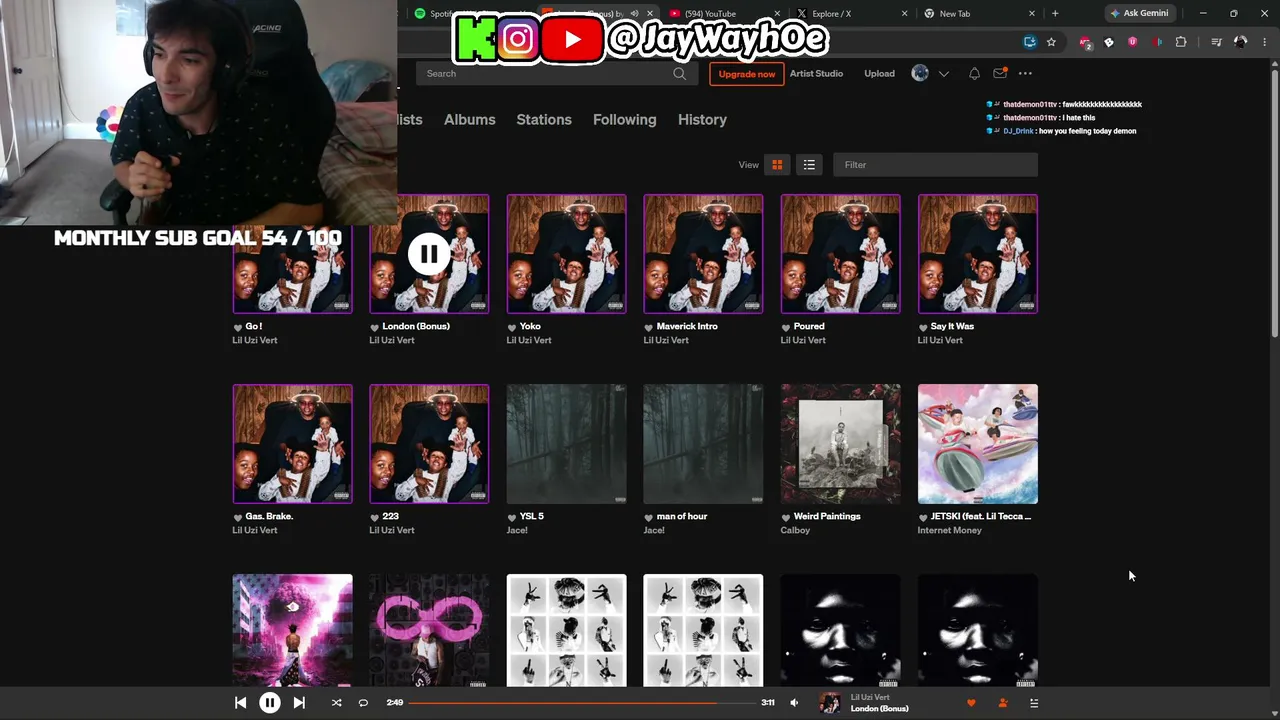
Task: Open the Poured track title
Action: (809, 326)
